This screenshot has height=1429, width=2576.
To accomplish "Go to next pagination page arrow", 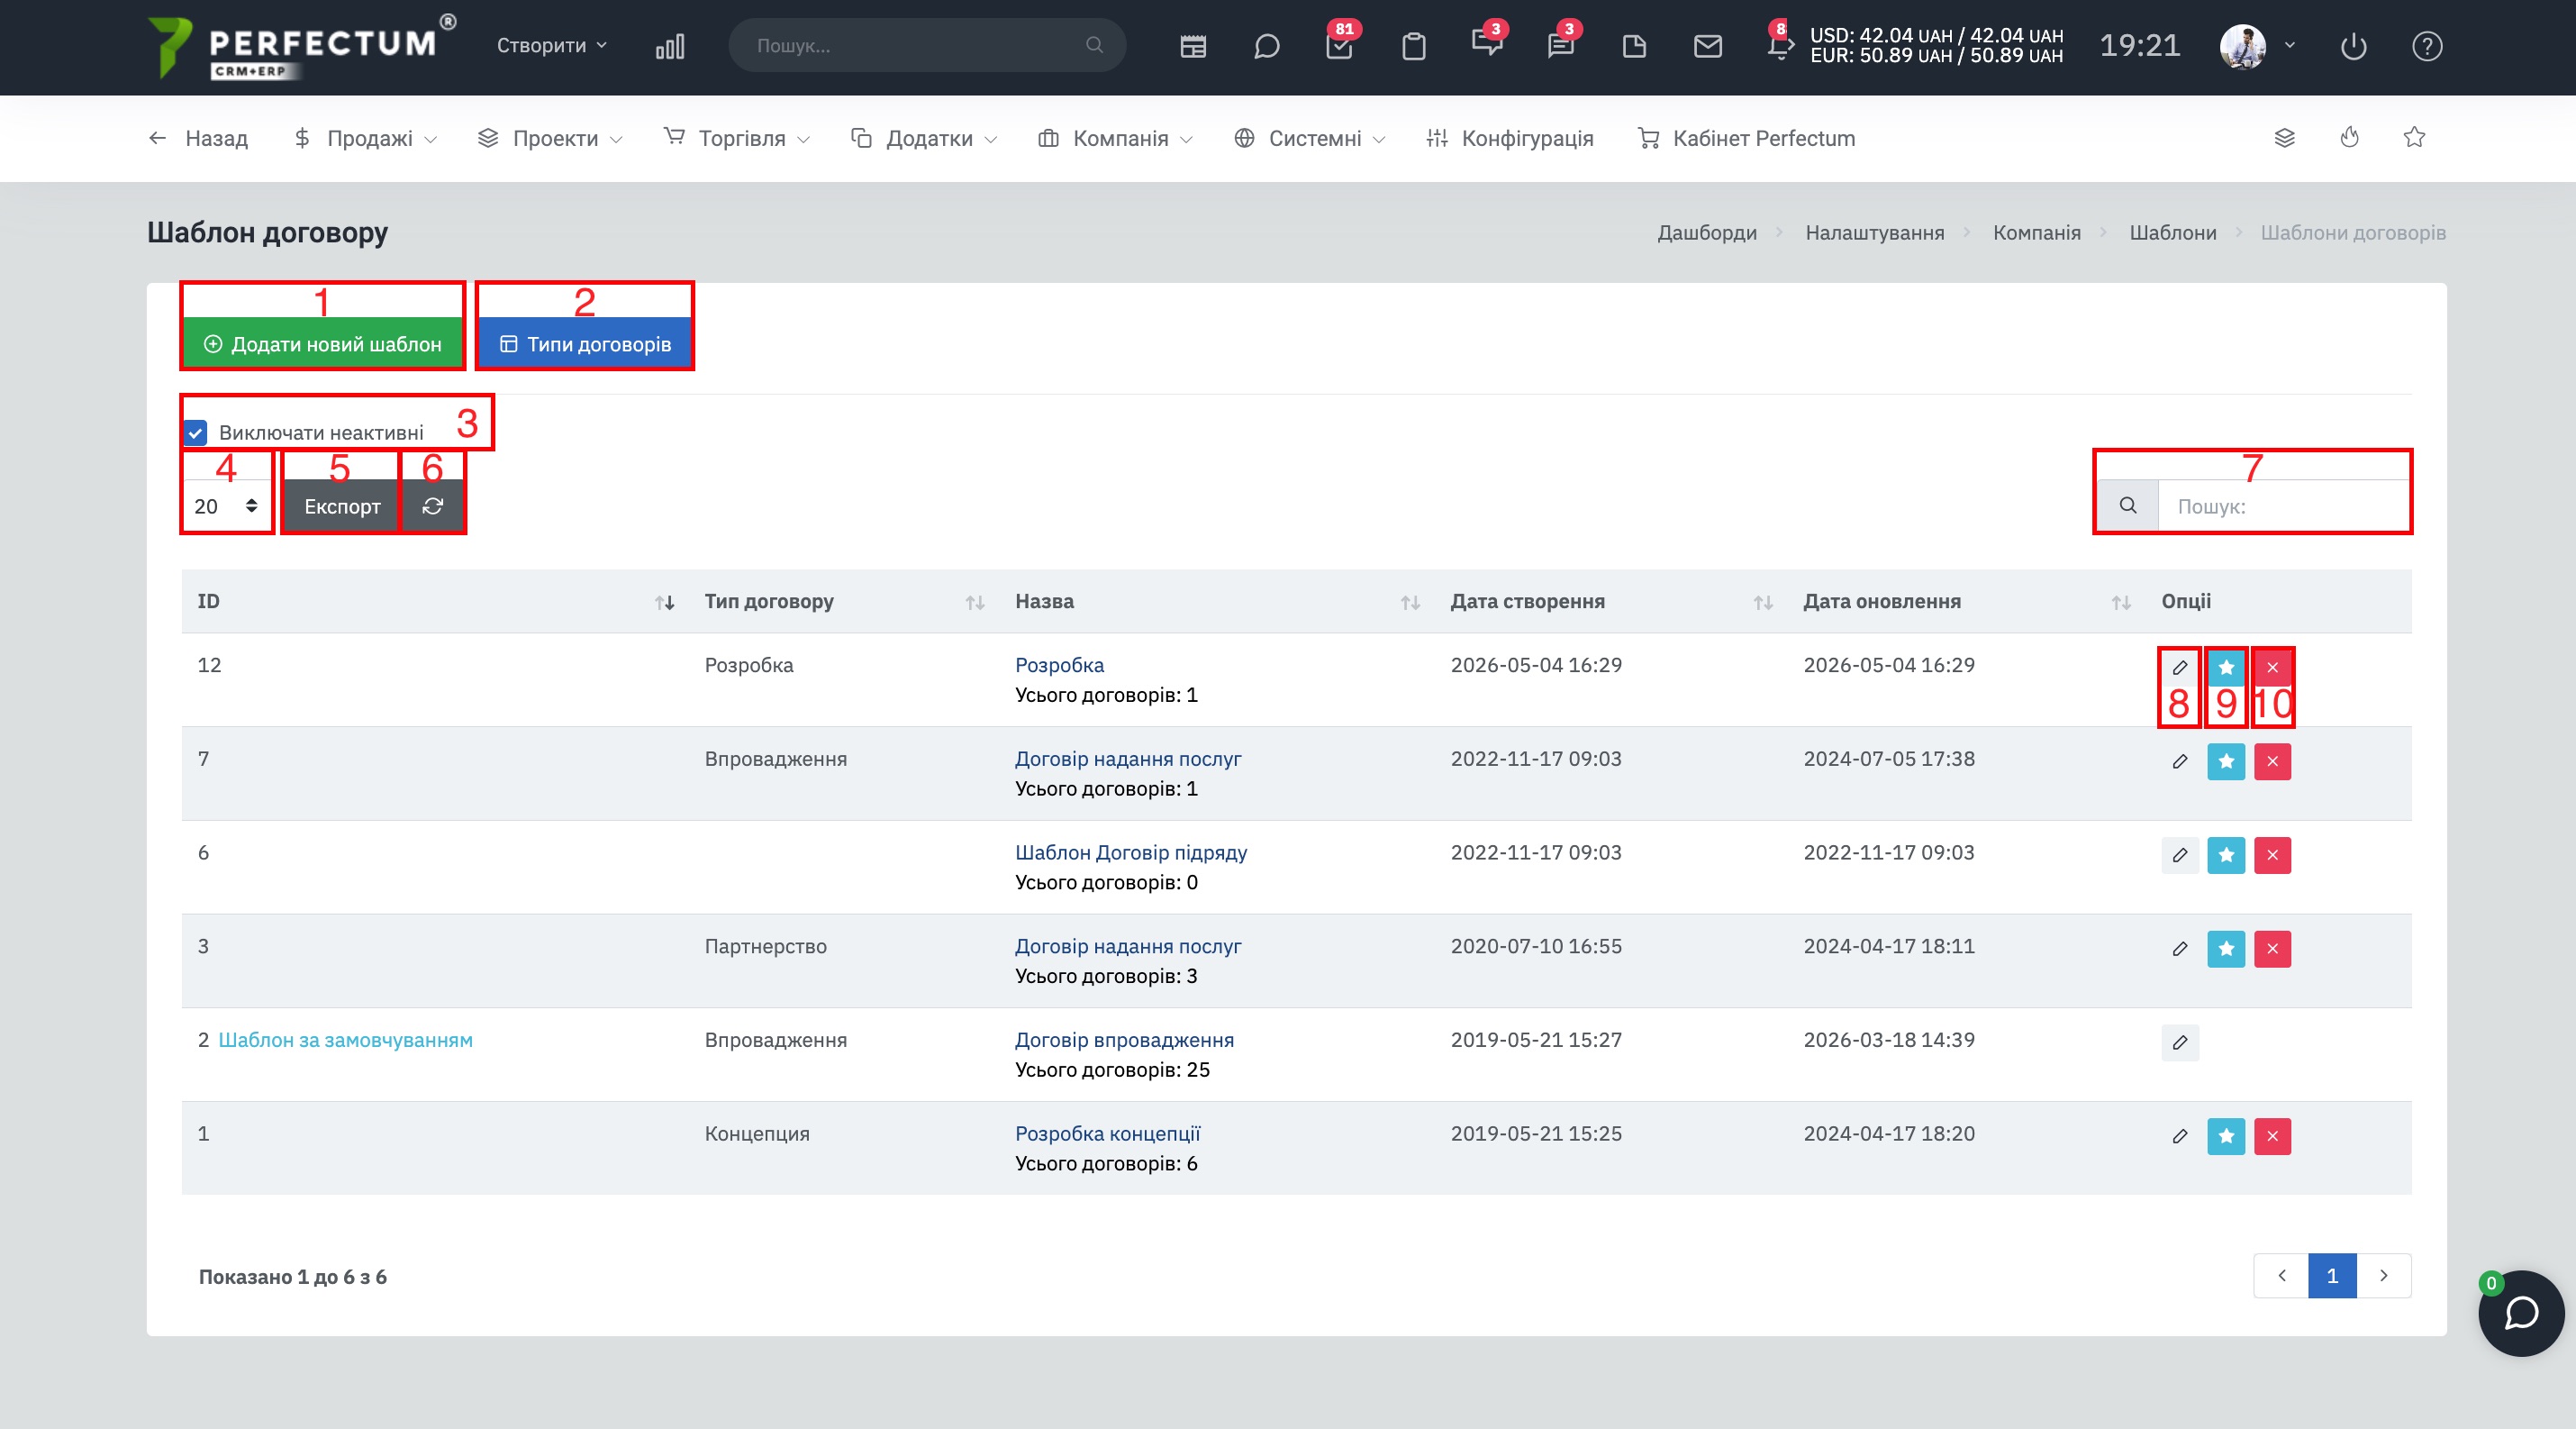I will 2384,1275.
